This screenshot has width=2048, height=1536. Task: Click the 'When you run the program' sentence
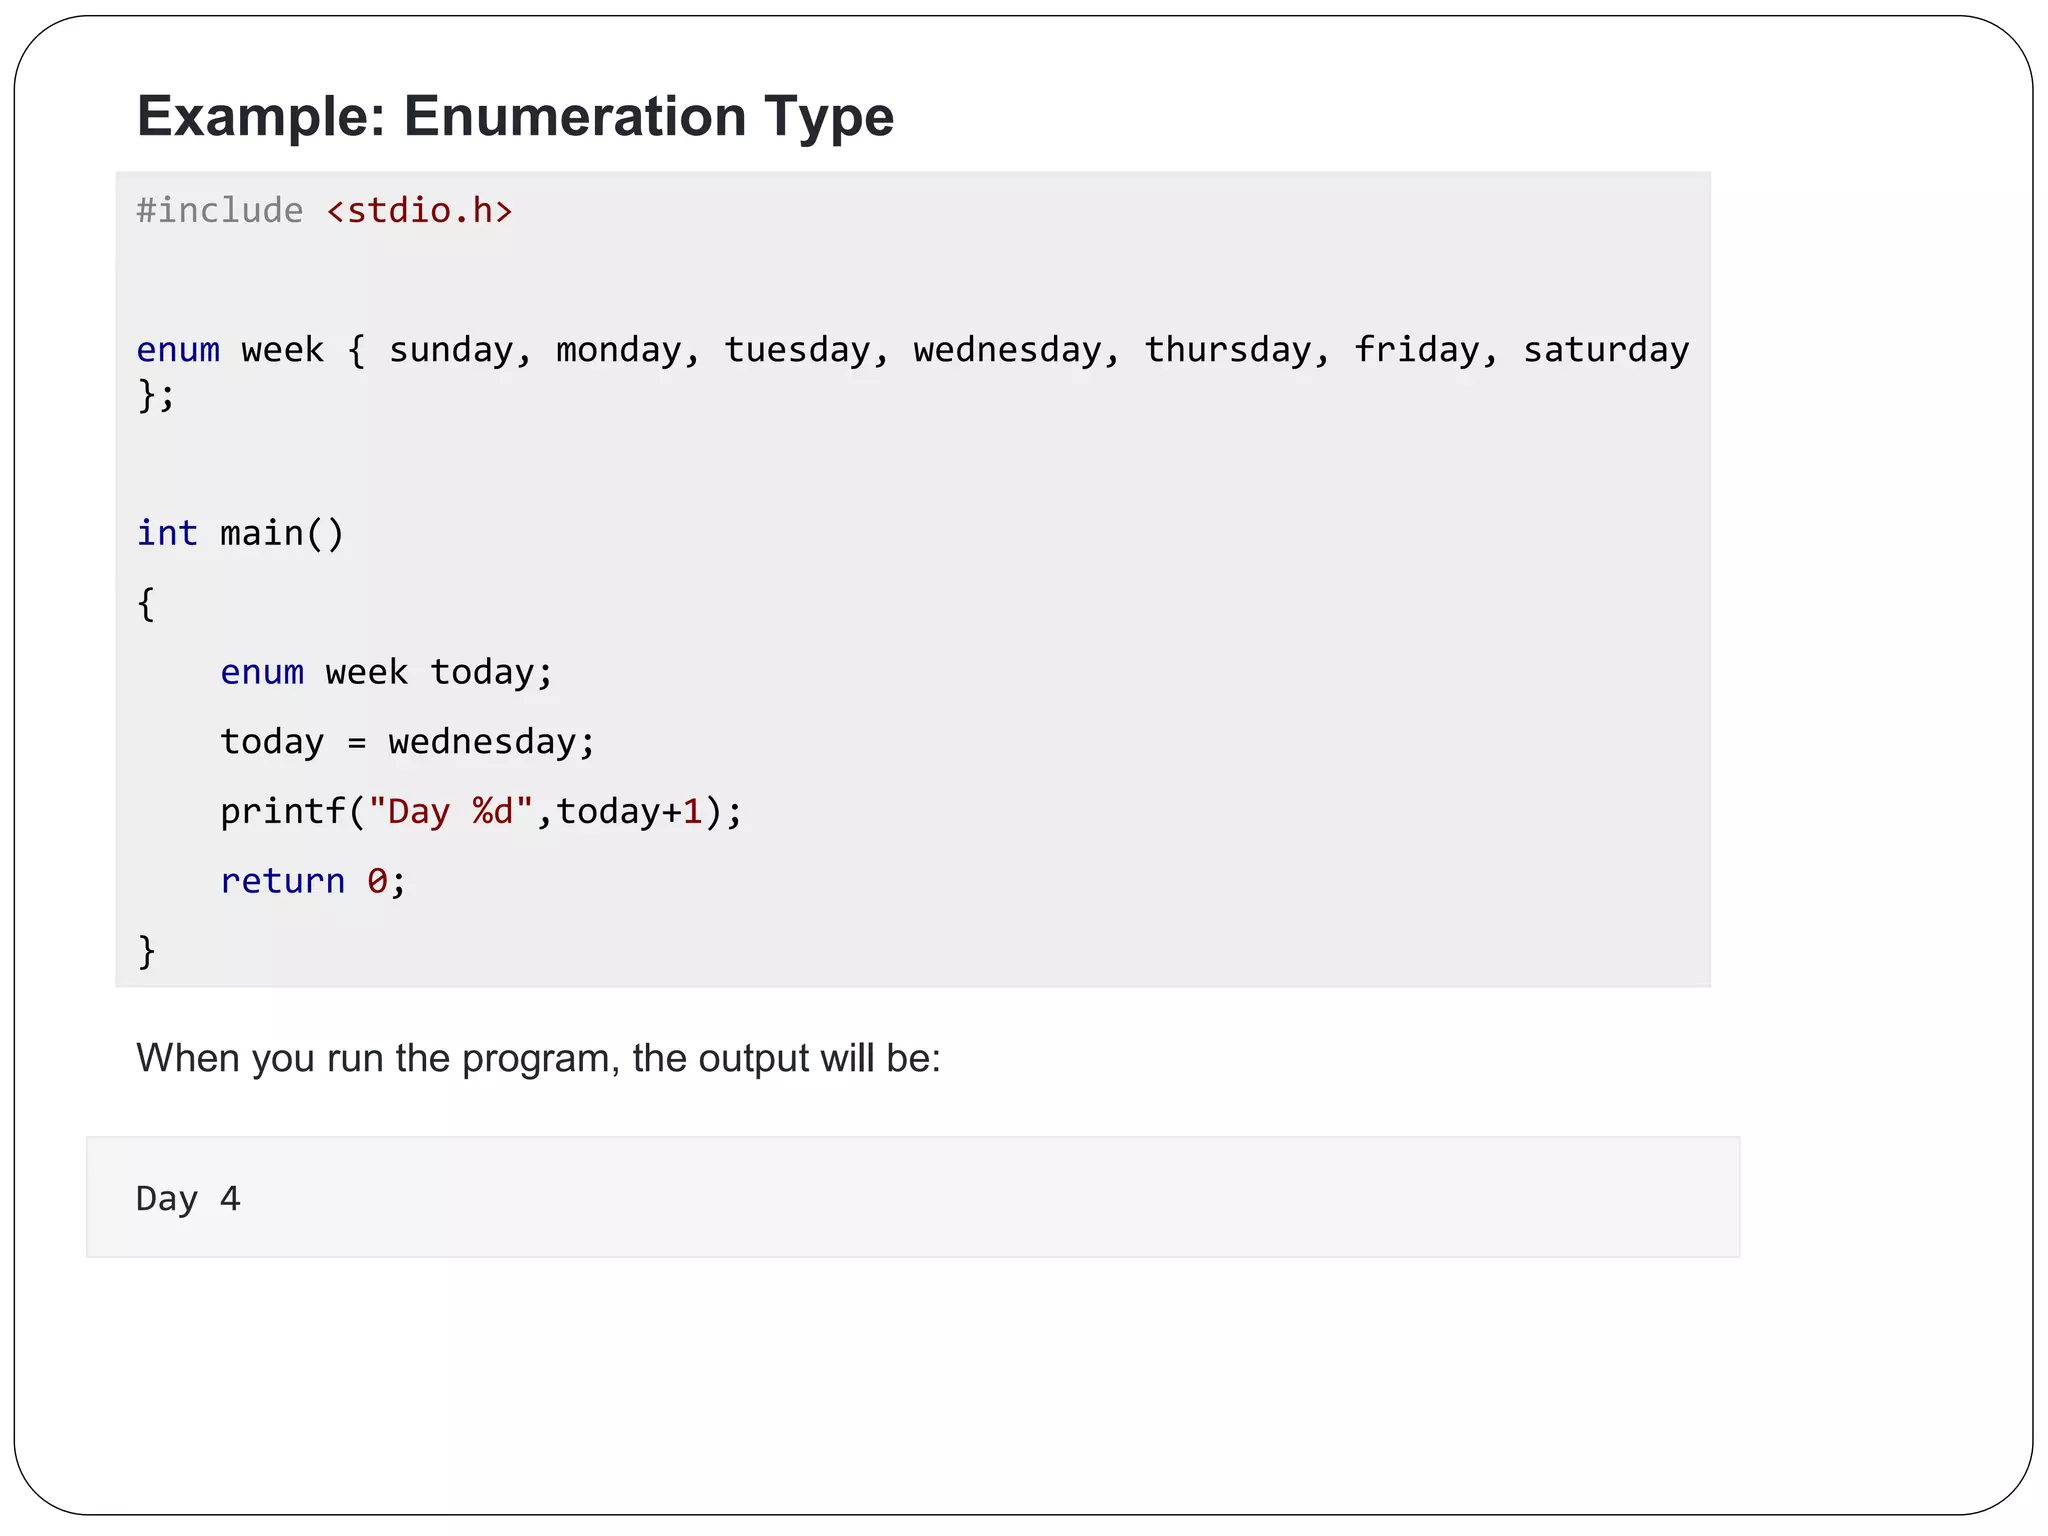538,1058
